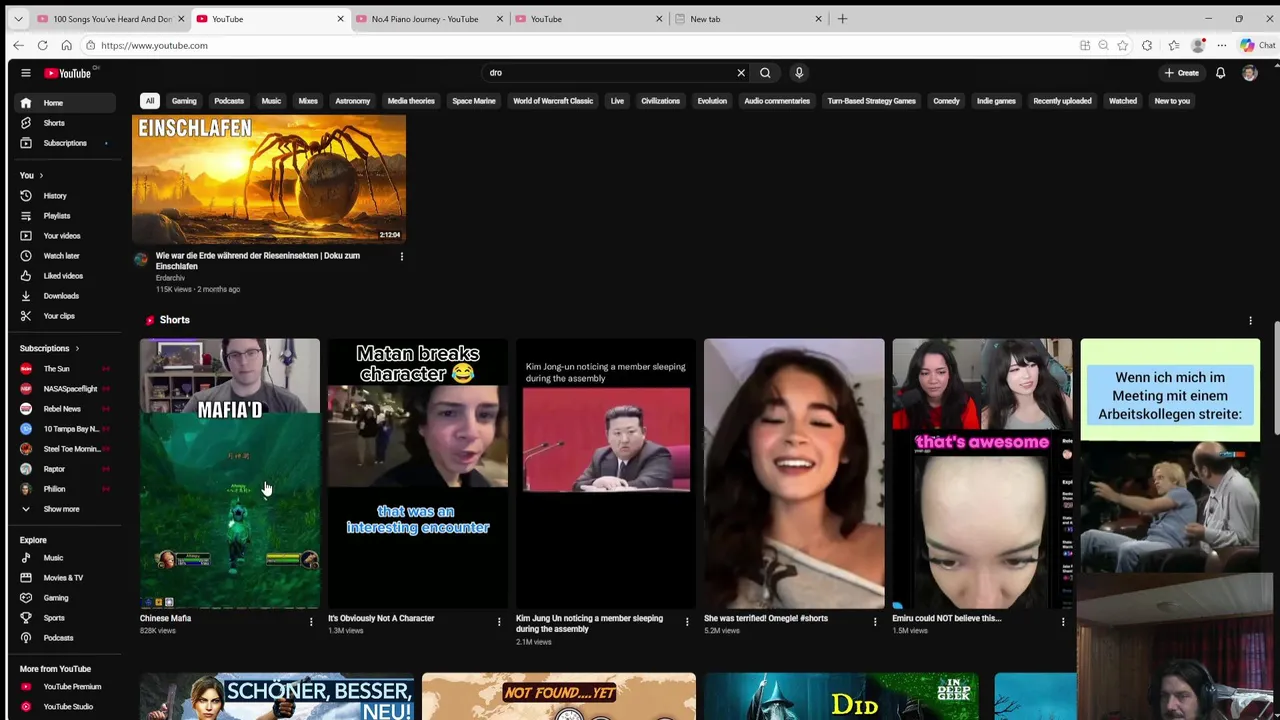The width and height of the screenshot is (1280, 720).
Task: Add page to browser favorites star
Action: (x=1123, y=45)
